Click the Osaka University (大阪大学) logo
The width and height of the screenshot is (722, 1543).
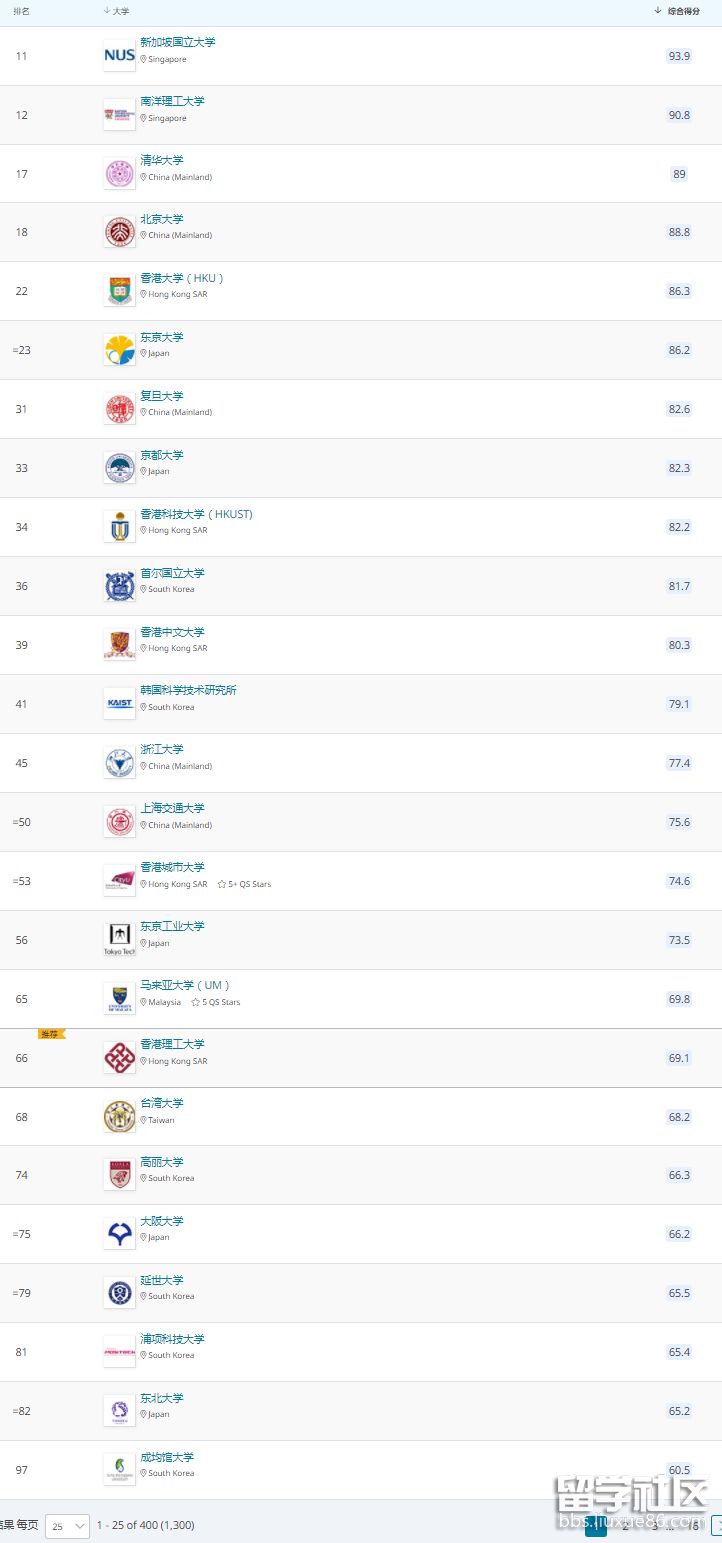(x=119, y=1234)
